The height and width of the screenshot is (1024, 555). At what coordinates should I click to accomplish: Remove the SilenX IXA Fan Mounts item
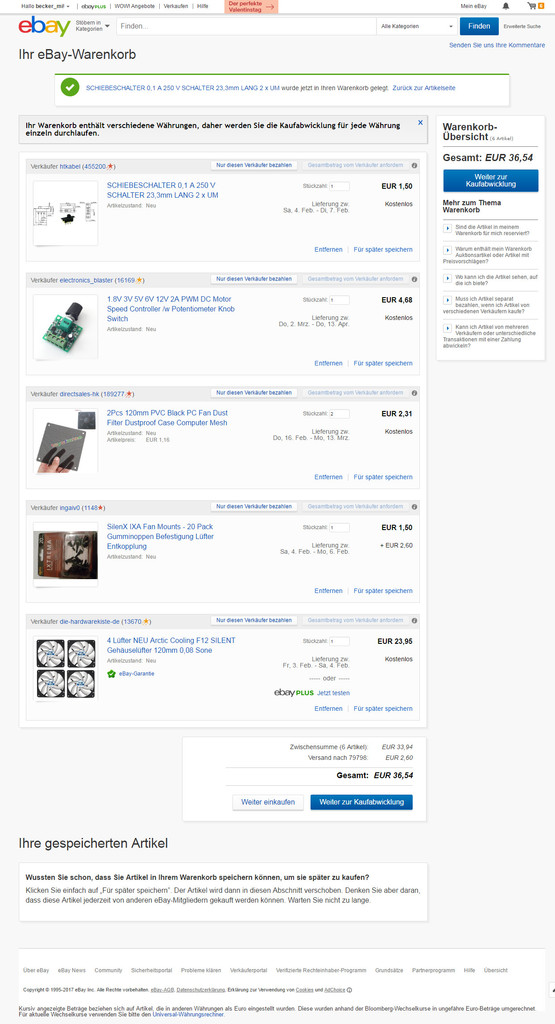[x=328, y=591]
